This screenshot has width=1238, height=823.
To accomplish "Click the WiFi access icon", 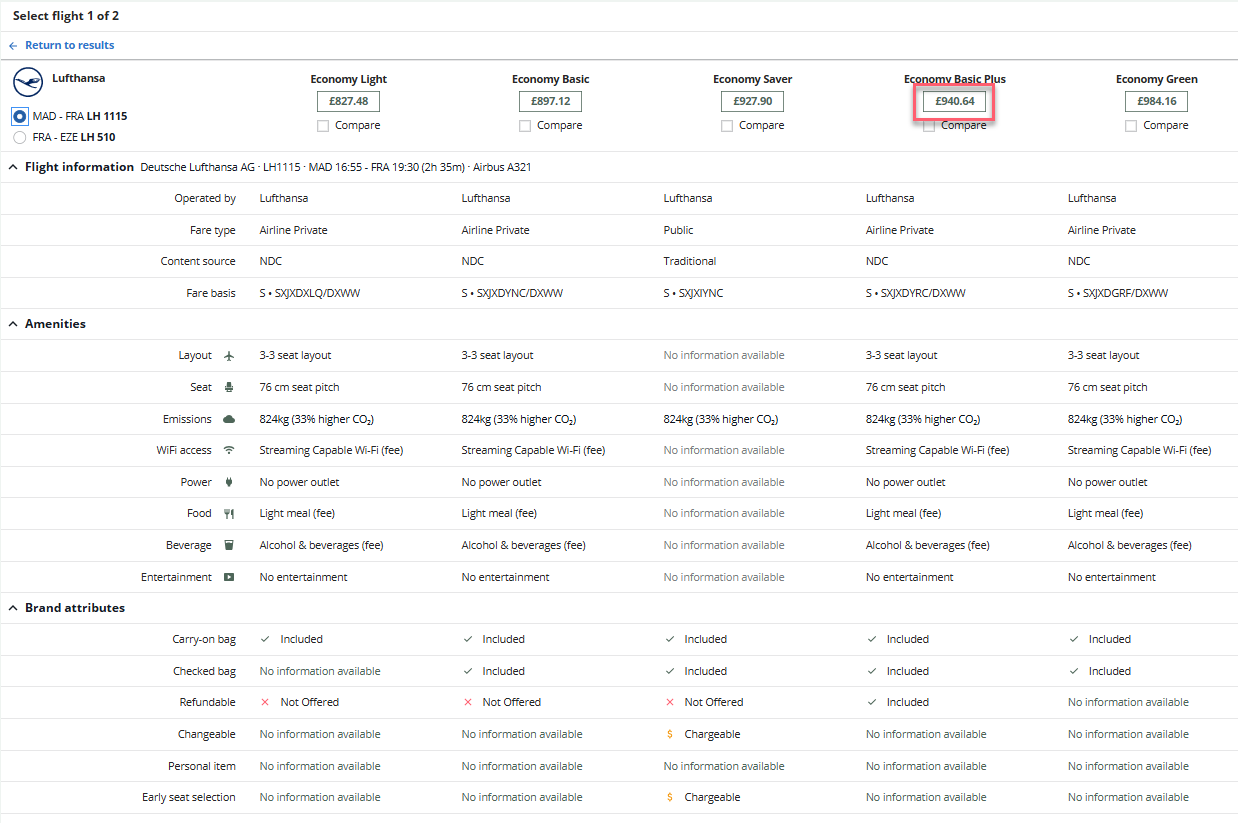I will pyautogui.click(x=229, y=451).
